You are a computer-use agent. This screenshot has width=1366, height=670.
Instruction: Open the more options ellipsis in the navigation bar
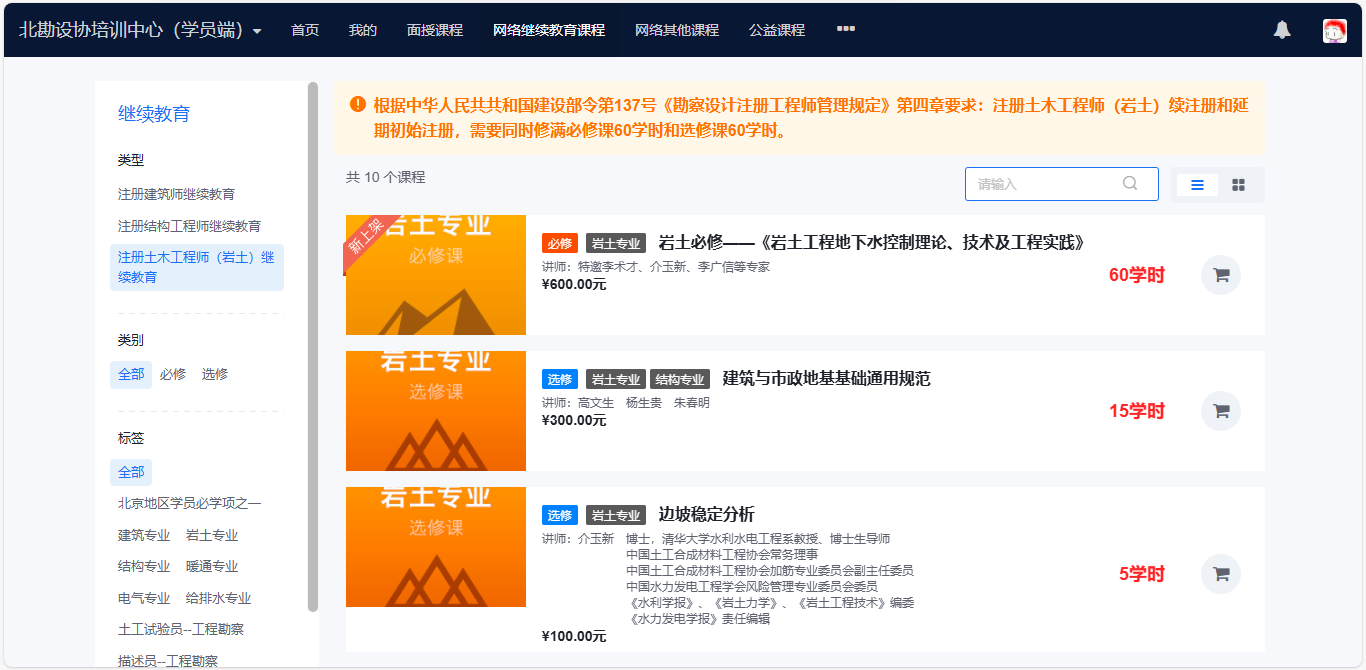pyautogui.click(x=845, y=29)
